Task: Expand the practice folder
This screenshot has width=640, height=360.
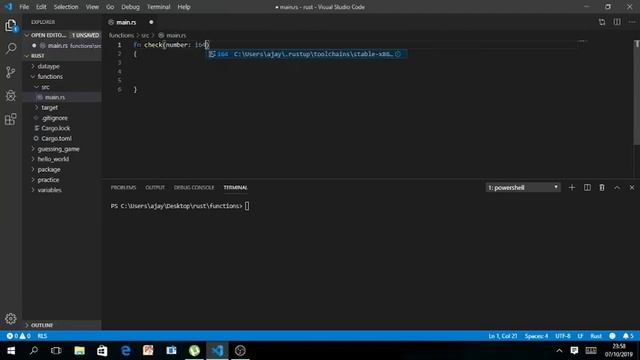Action: [x=48, y=180]
